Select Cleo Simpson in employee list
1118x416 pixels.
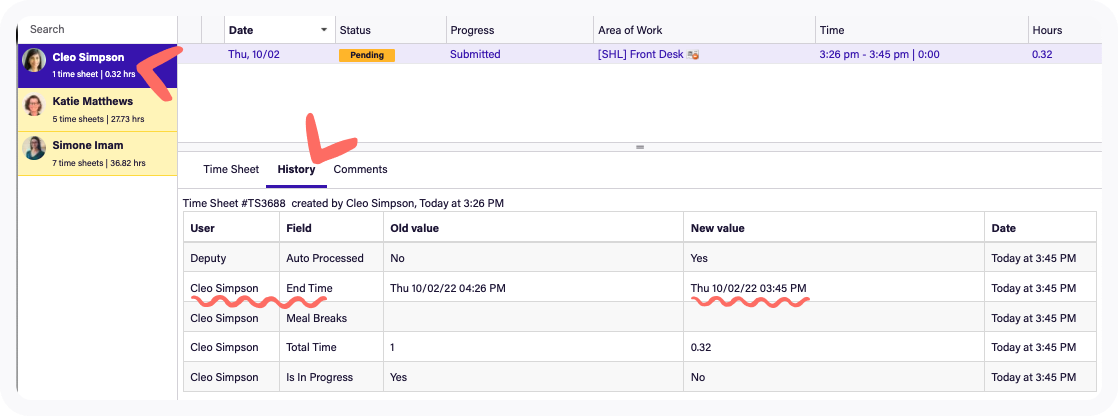point(97,65)
